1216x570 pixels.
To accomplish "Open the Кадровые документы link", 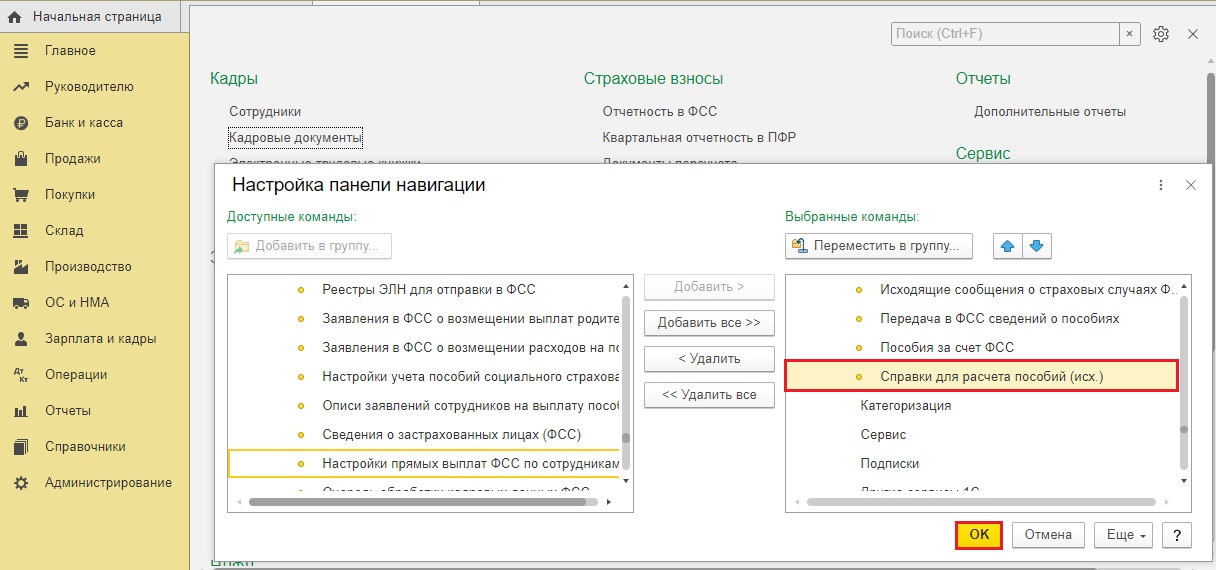I will (x=295, y=138).
